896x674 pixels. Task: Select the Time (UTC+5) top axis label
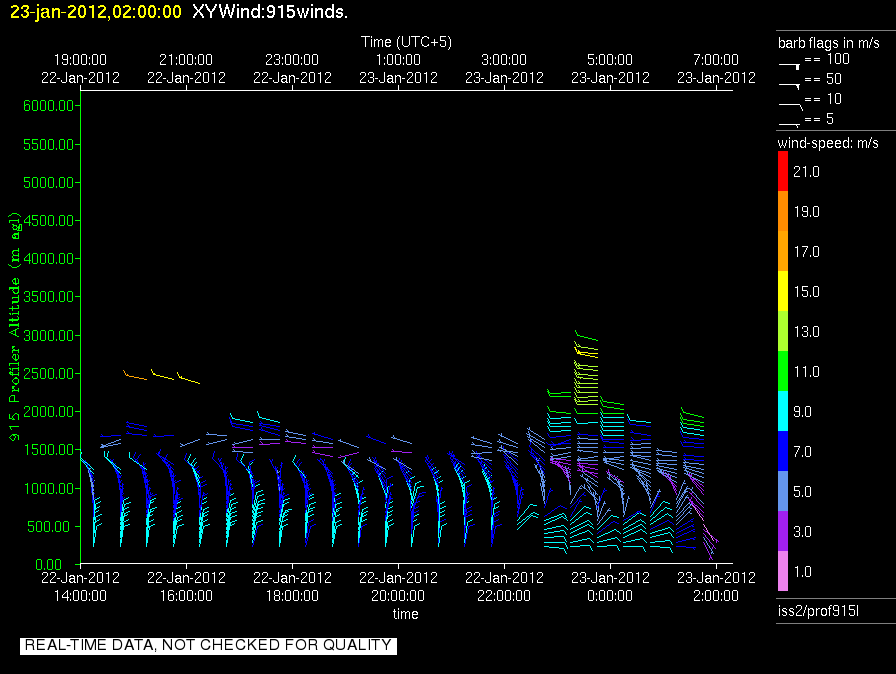coord(406,42)
